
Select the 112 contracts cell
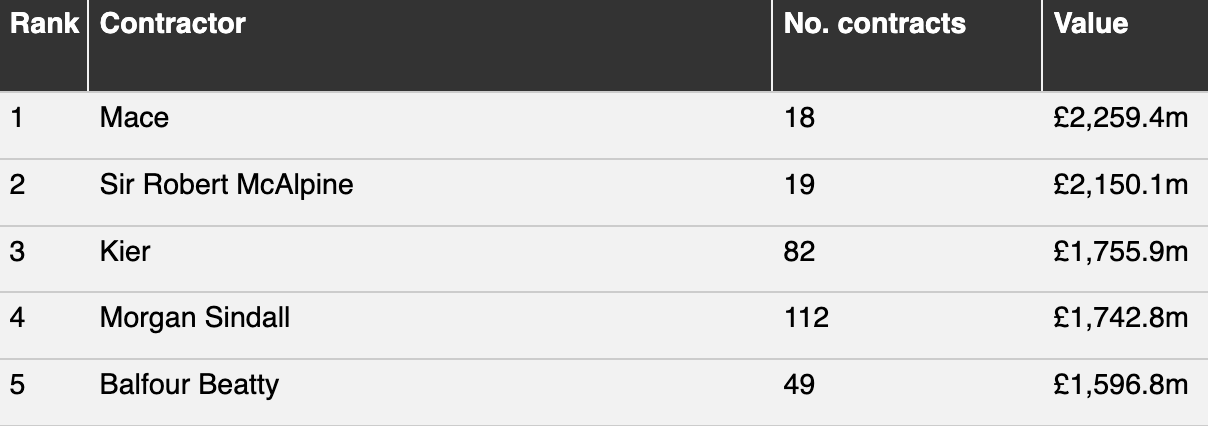coord(807,318)
